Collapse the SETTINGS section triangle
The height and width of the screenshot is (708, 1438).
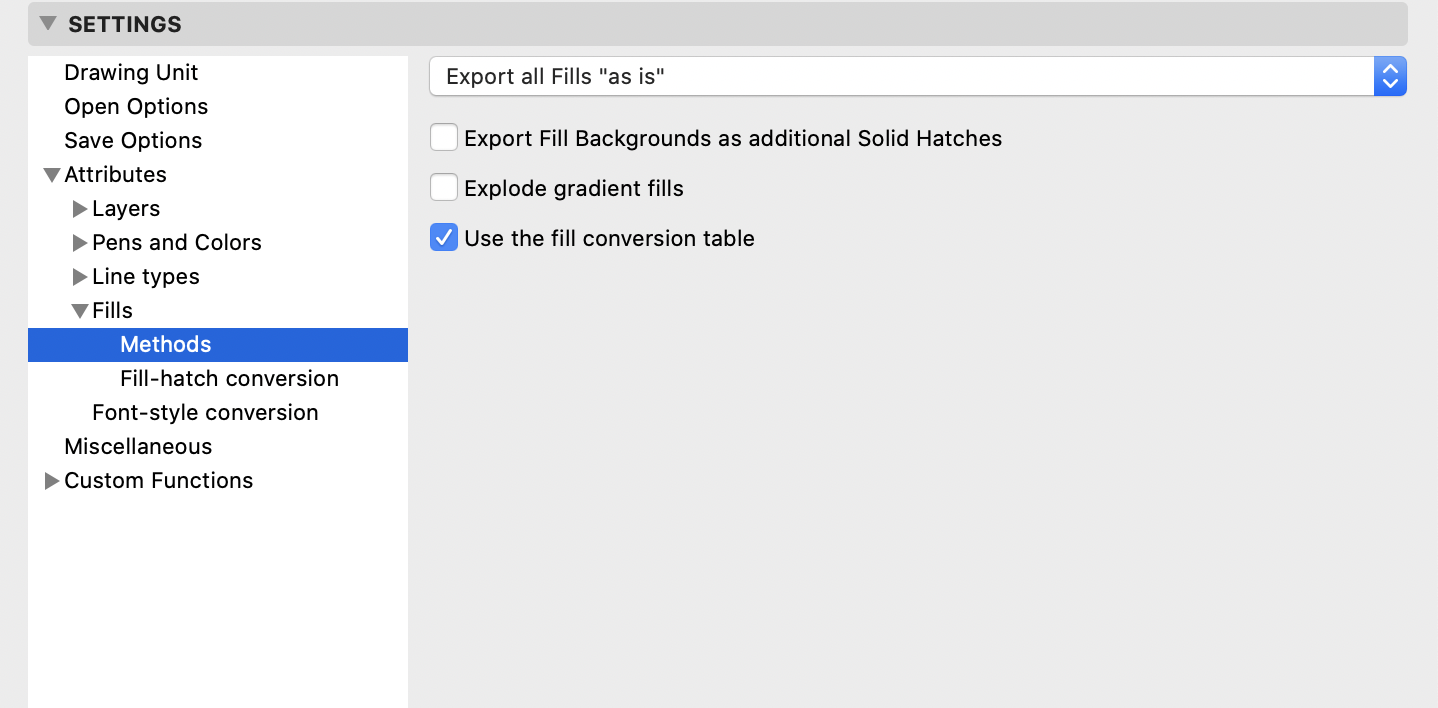(47, 24)
